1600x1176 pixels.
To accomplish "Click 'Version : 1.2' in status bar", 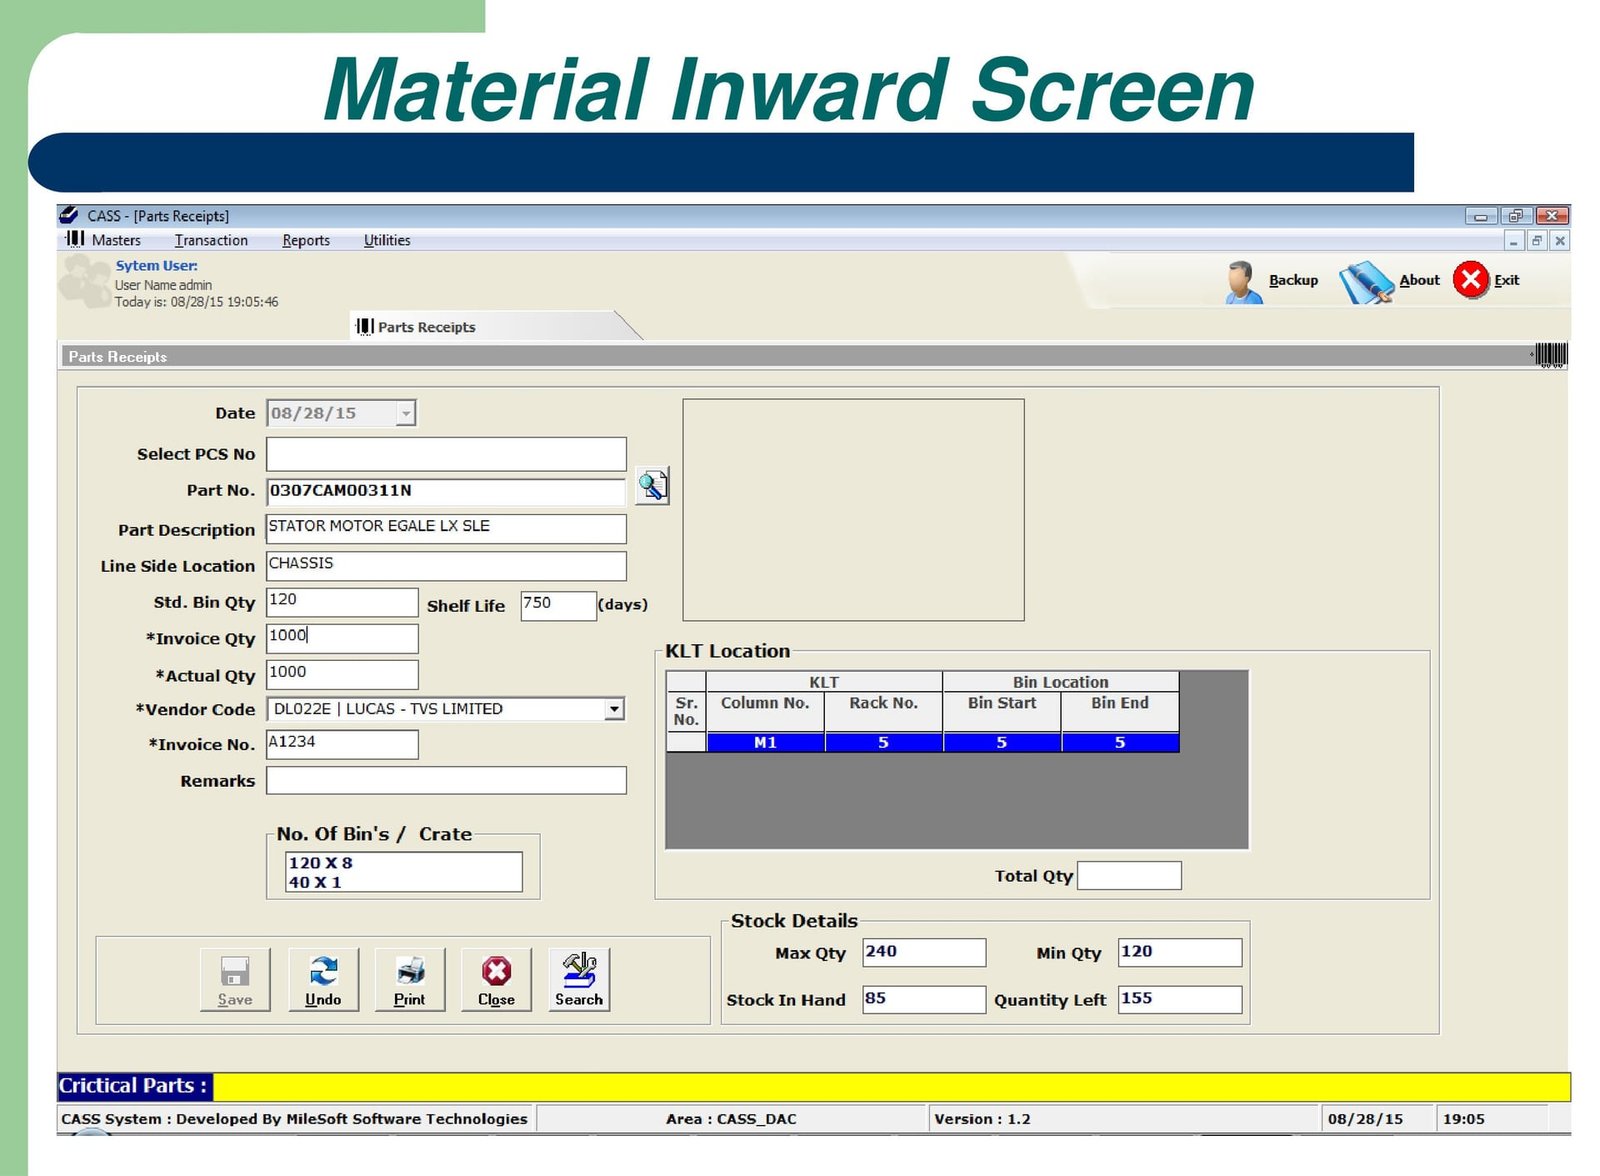I will (982, 1119).
